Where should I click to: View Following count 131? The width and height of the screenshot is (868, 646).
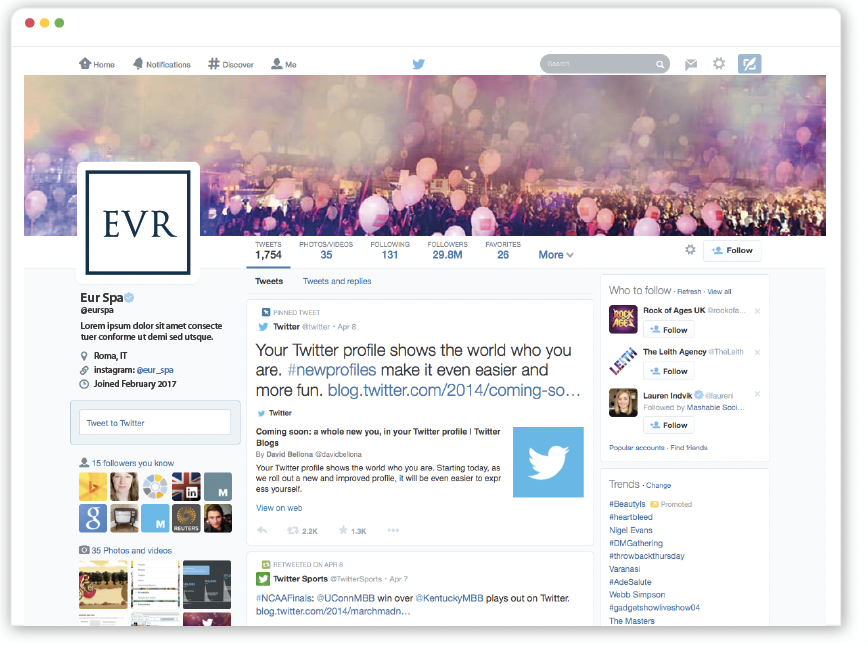390,251
